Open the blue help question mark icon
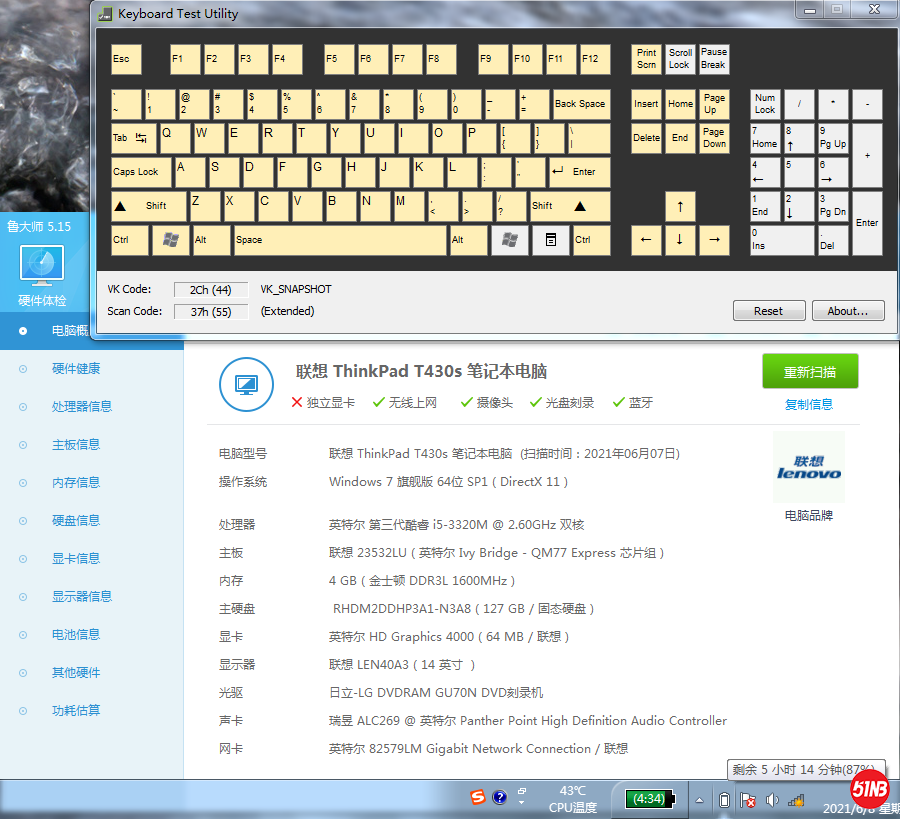Viewport: 900px width, 819px height. click(500, 797)
